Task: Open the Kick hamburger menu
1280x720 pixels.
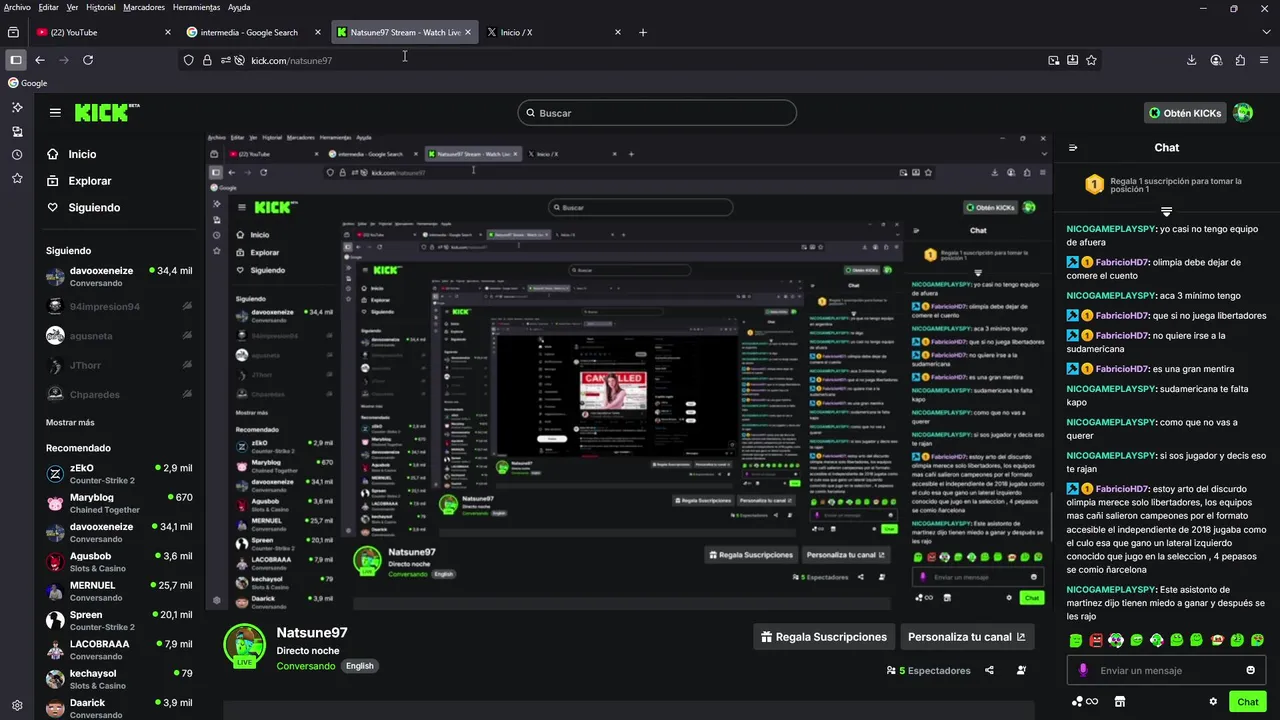Action: [x=55, y=113]
